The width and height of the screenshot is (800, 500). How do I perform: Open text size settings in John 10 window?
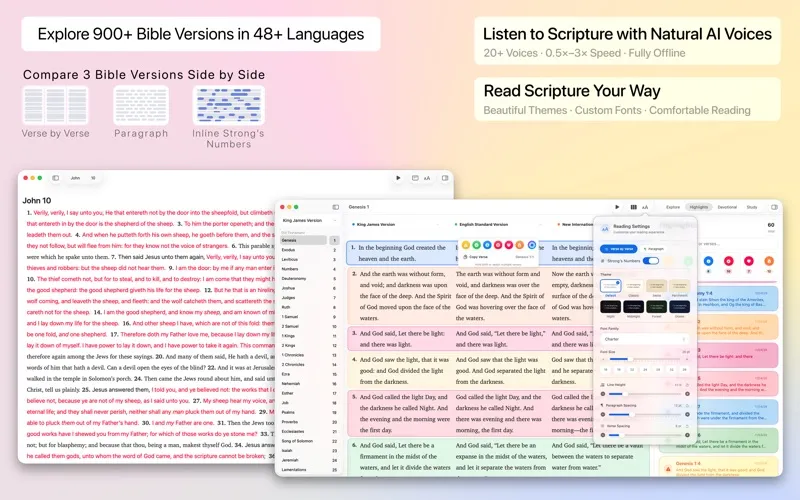click(427, 178)
